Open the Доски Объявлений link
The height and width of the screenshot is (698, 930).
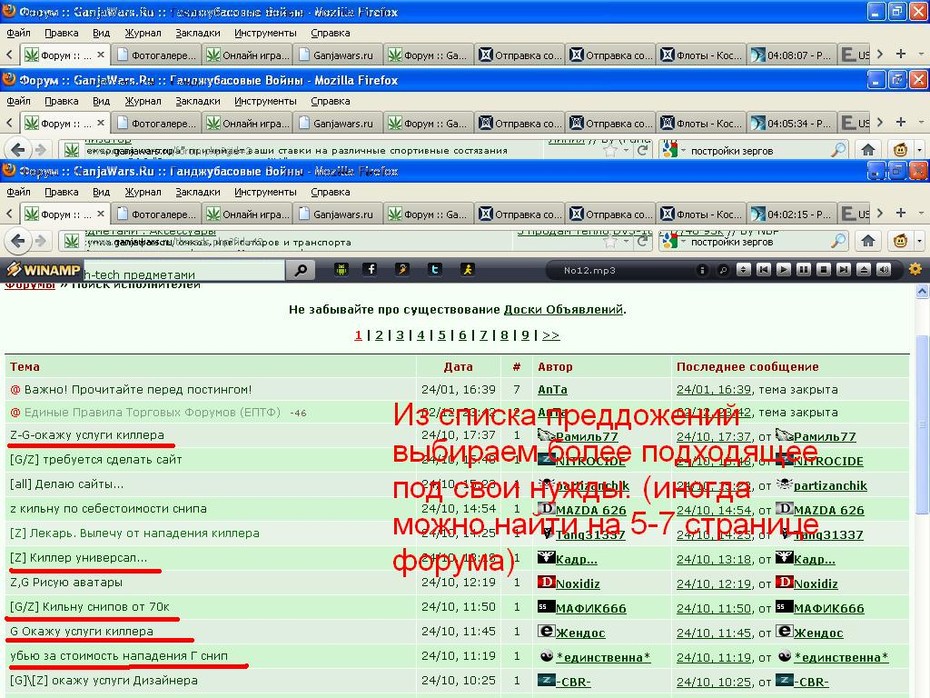[563, 310]
